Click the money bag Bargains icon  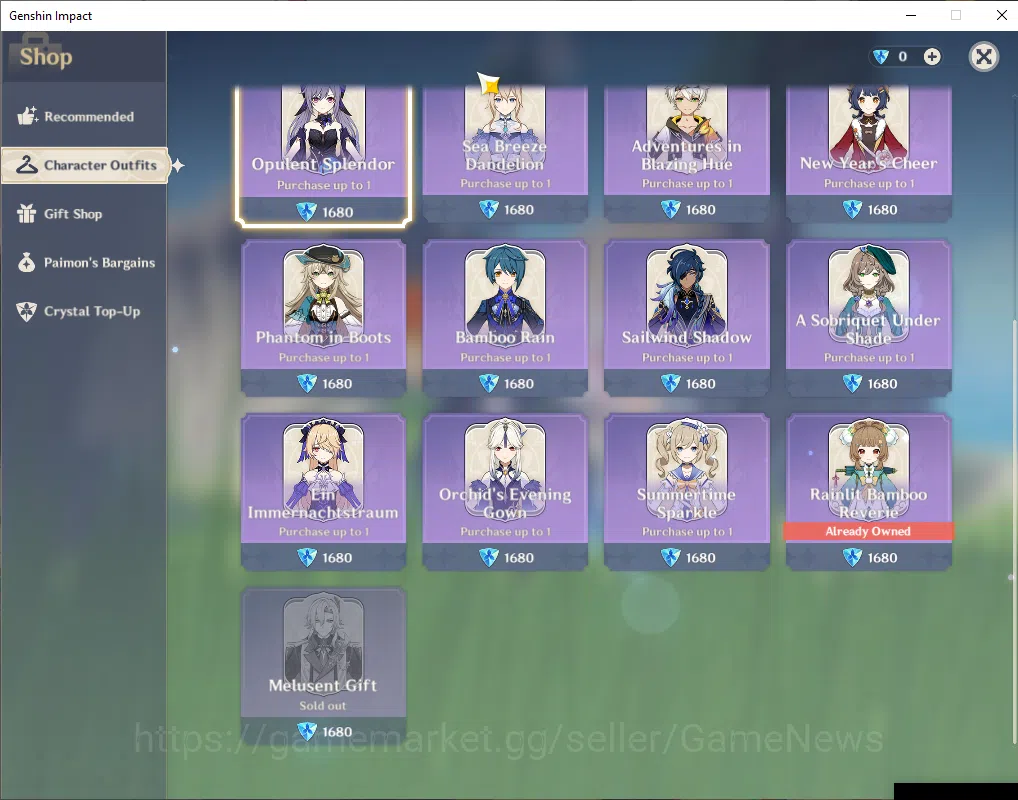pos(27,262)
